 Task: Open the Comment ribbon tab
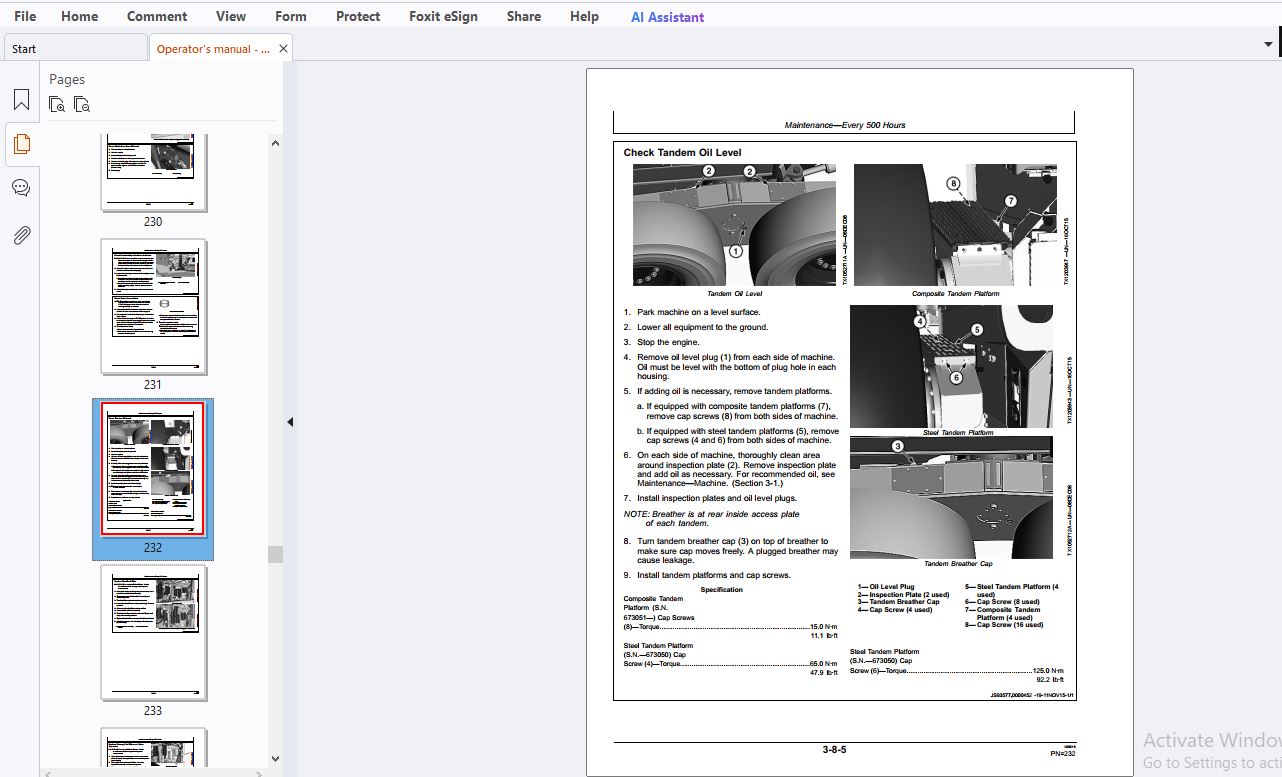point(157,16)
